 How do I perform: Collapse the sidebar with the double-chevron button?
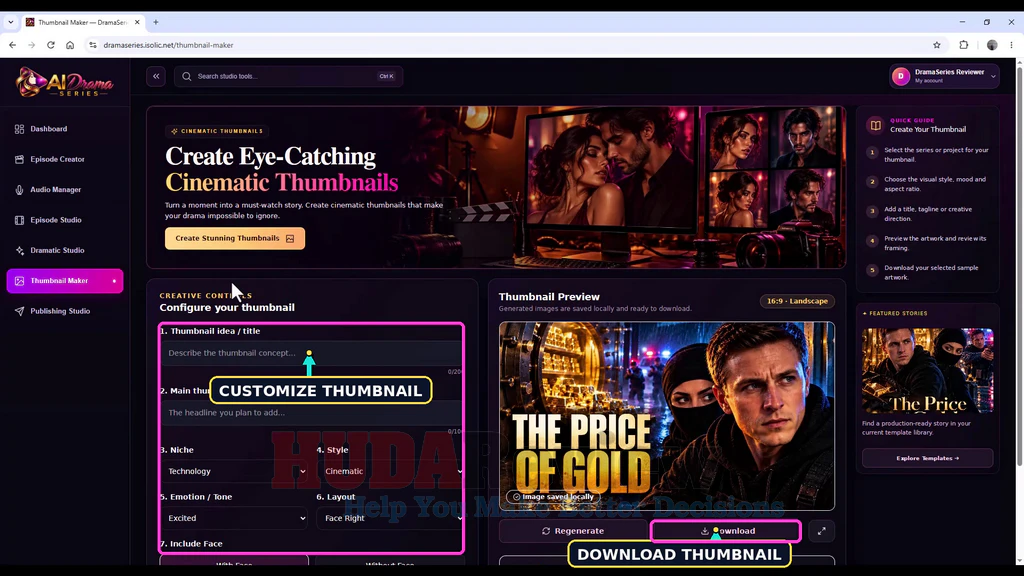click(x=156, y=76)
